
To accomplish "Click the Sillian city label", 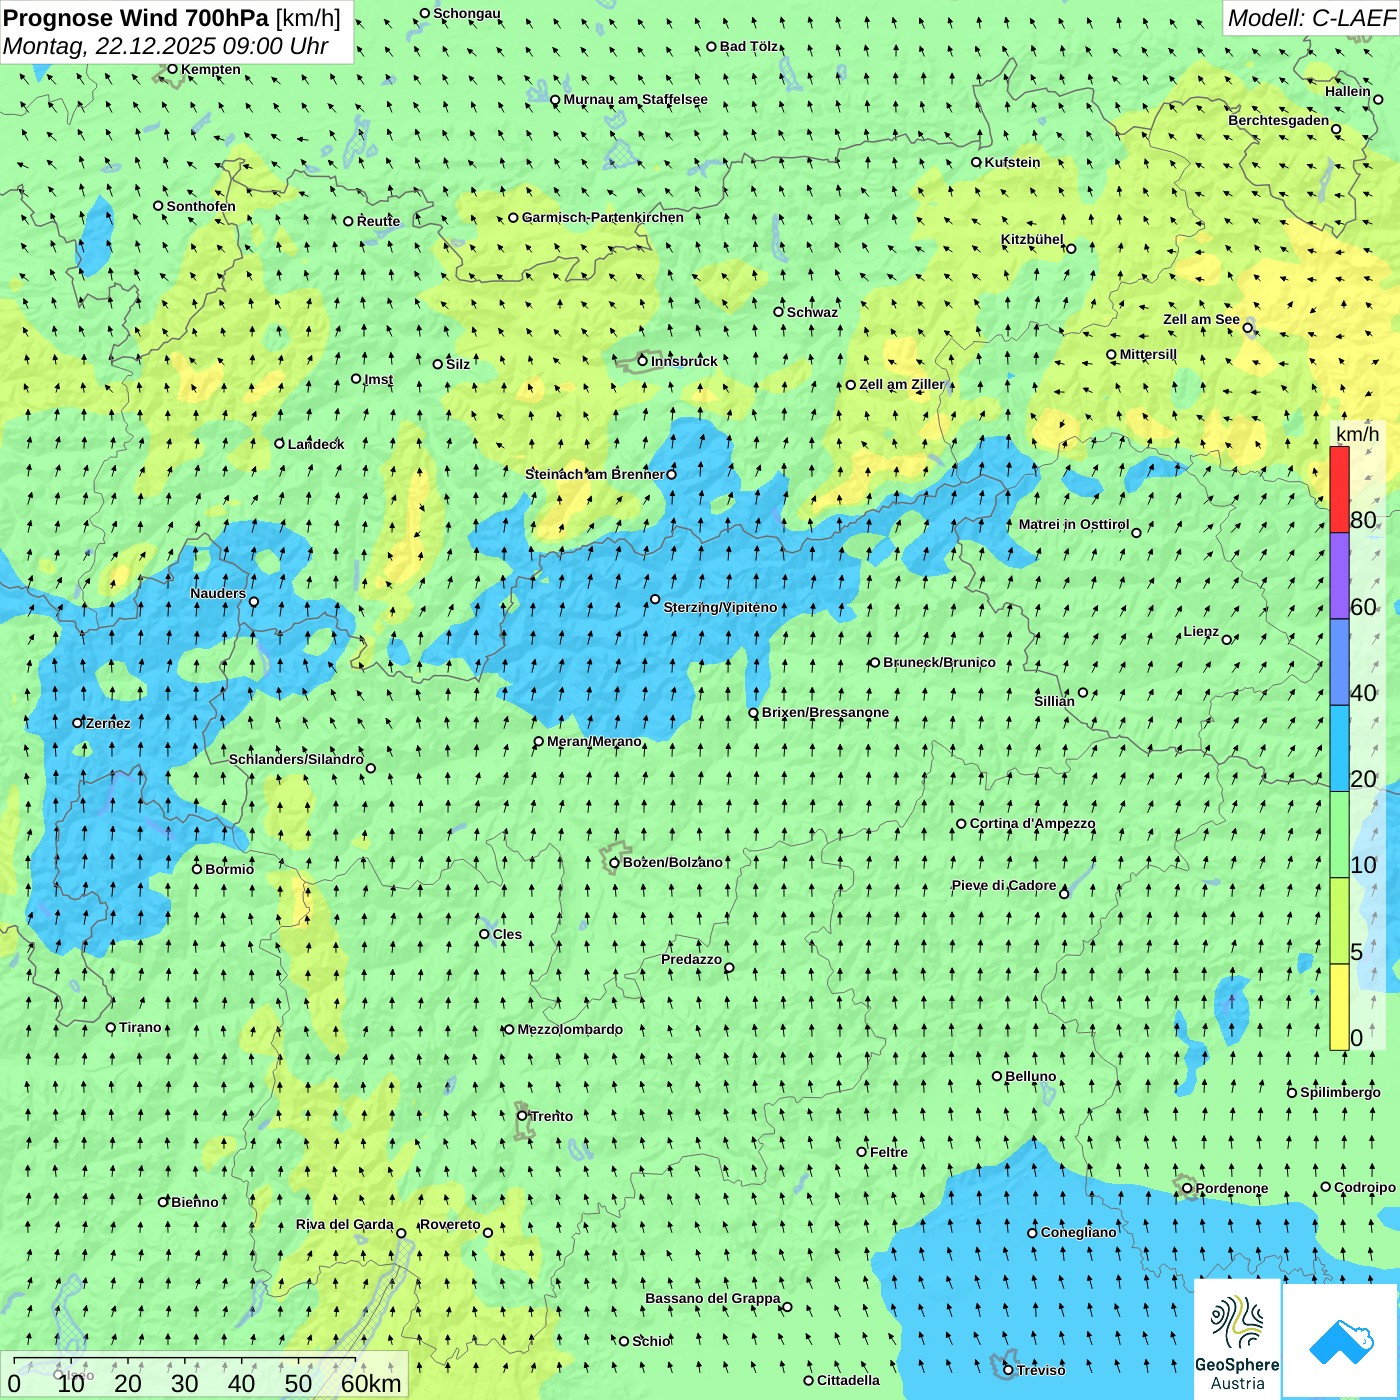I will click(1054, 701).
